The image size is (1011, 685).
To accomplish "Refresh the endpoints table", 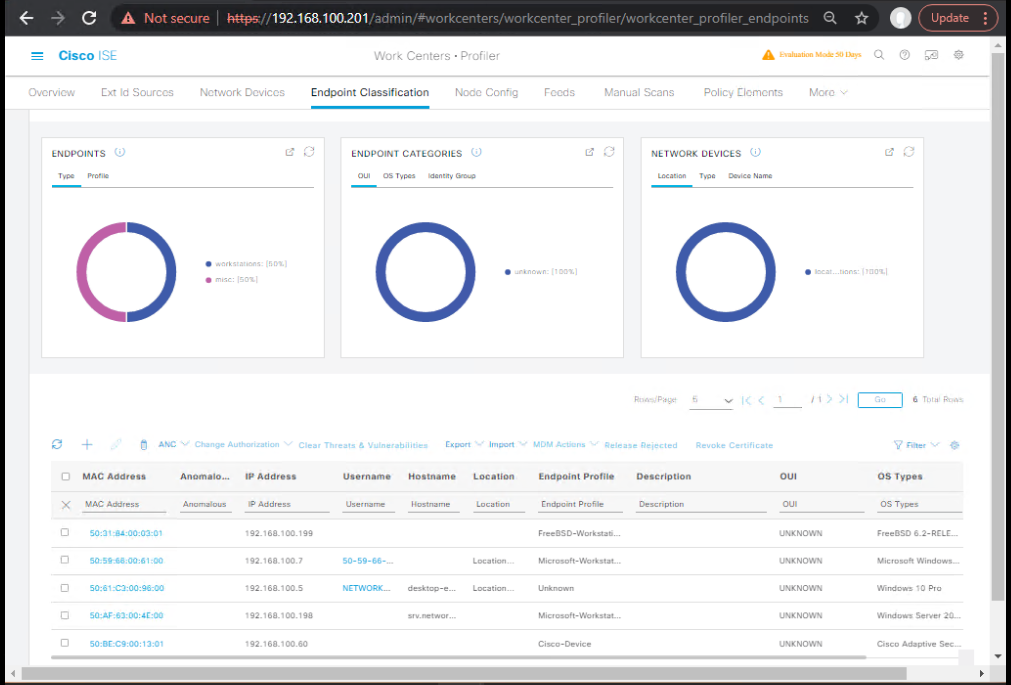I will point(57,445).
